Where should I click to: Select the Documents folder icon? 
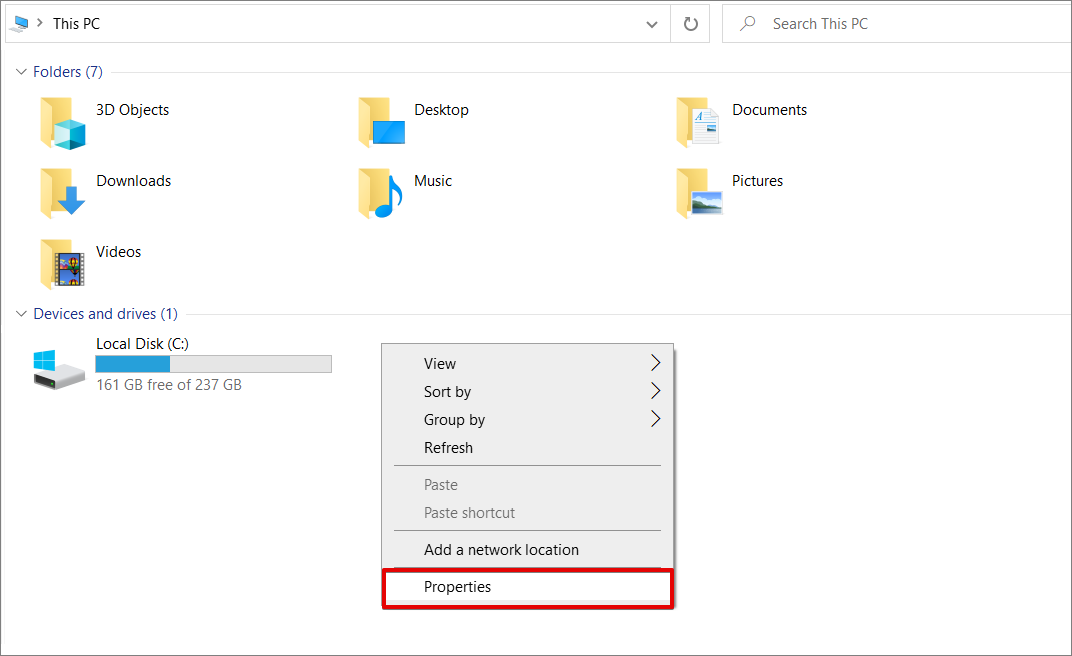[698, 123]
